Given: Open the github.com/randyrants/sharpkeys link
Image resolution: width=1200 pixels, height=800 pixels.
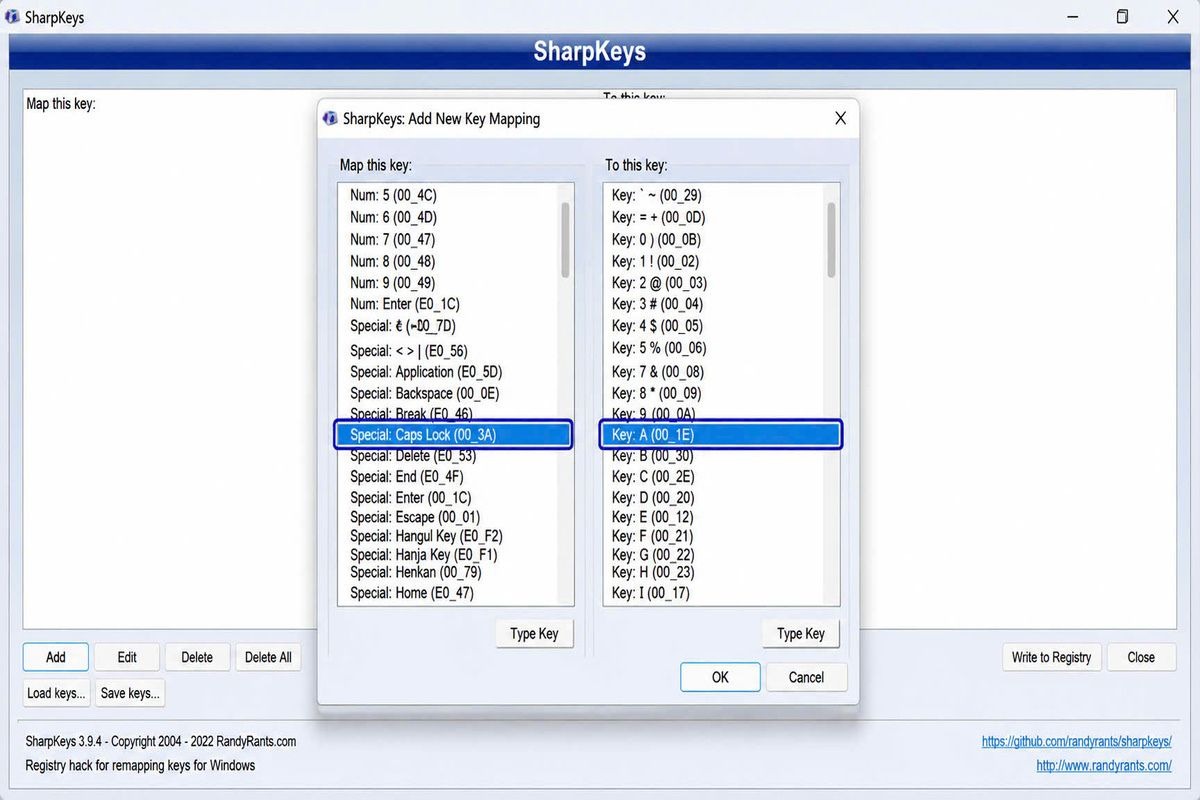Looking at the screenshot, I should click(x=1076, y=742).
